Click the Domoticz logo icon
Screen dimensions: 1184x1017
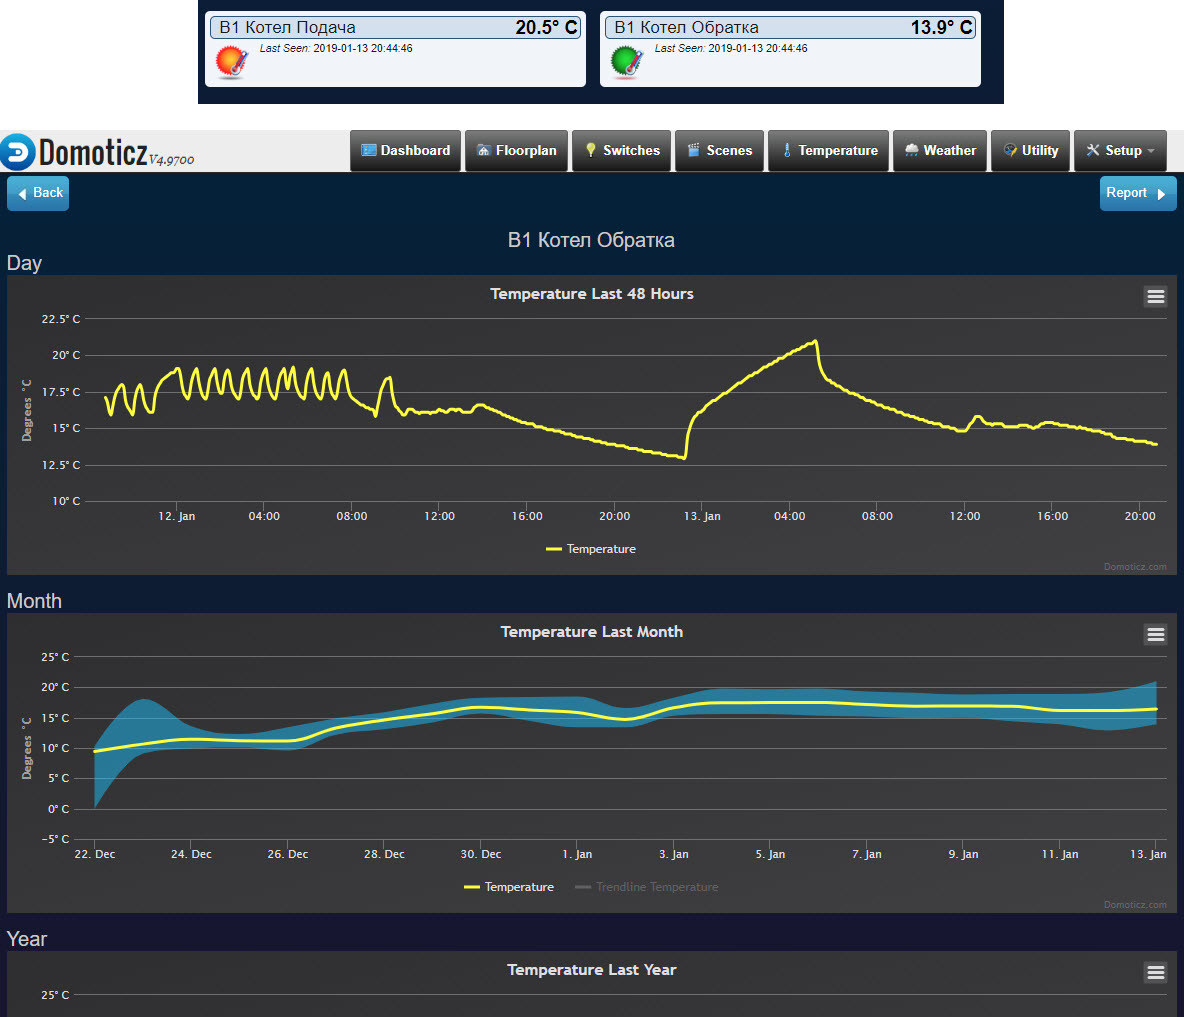(17, 152)
